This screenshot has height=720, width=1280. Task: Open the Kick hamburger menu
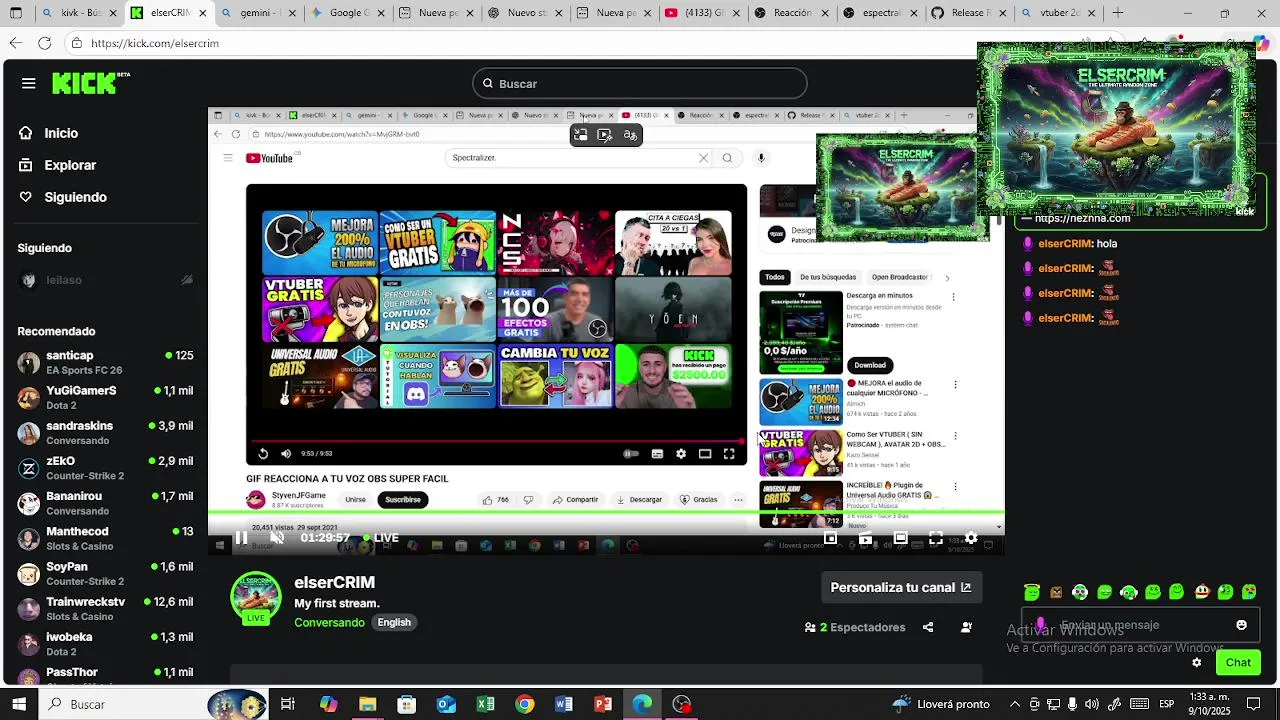[x=28, y=84]
